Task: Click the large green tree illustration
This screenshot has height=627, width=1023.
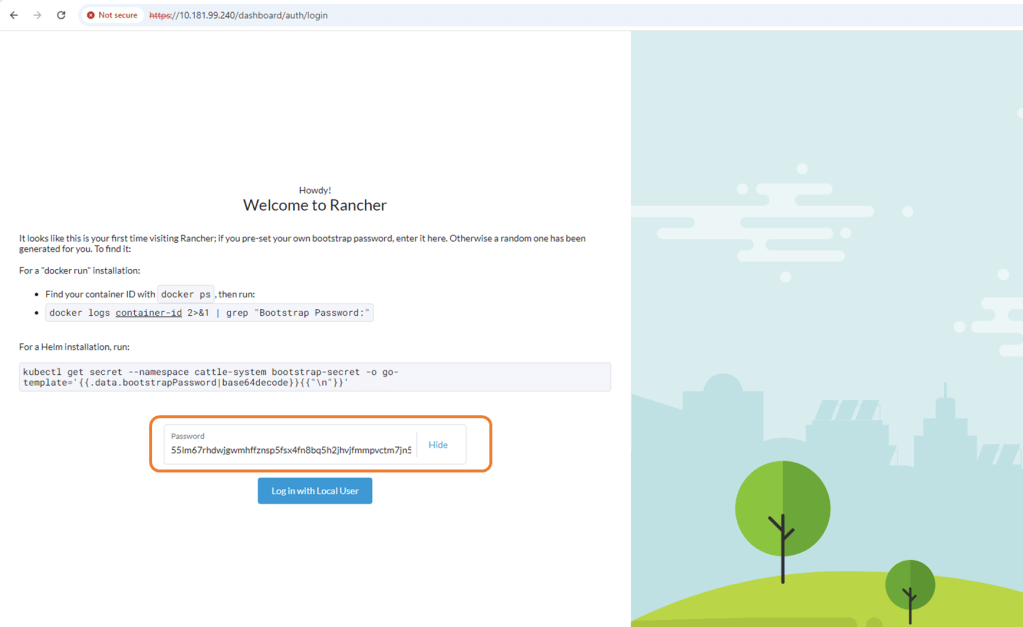Action: coord(782,510)
